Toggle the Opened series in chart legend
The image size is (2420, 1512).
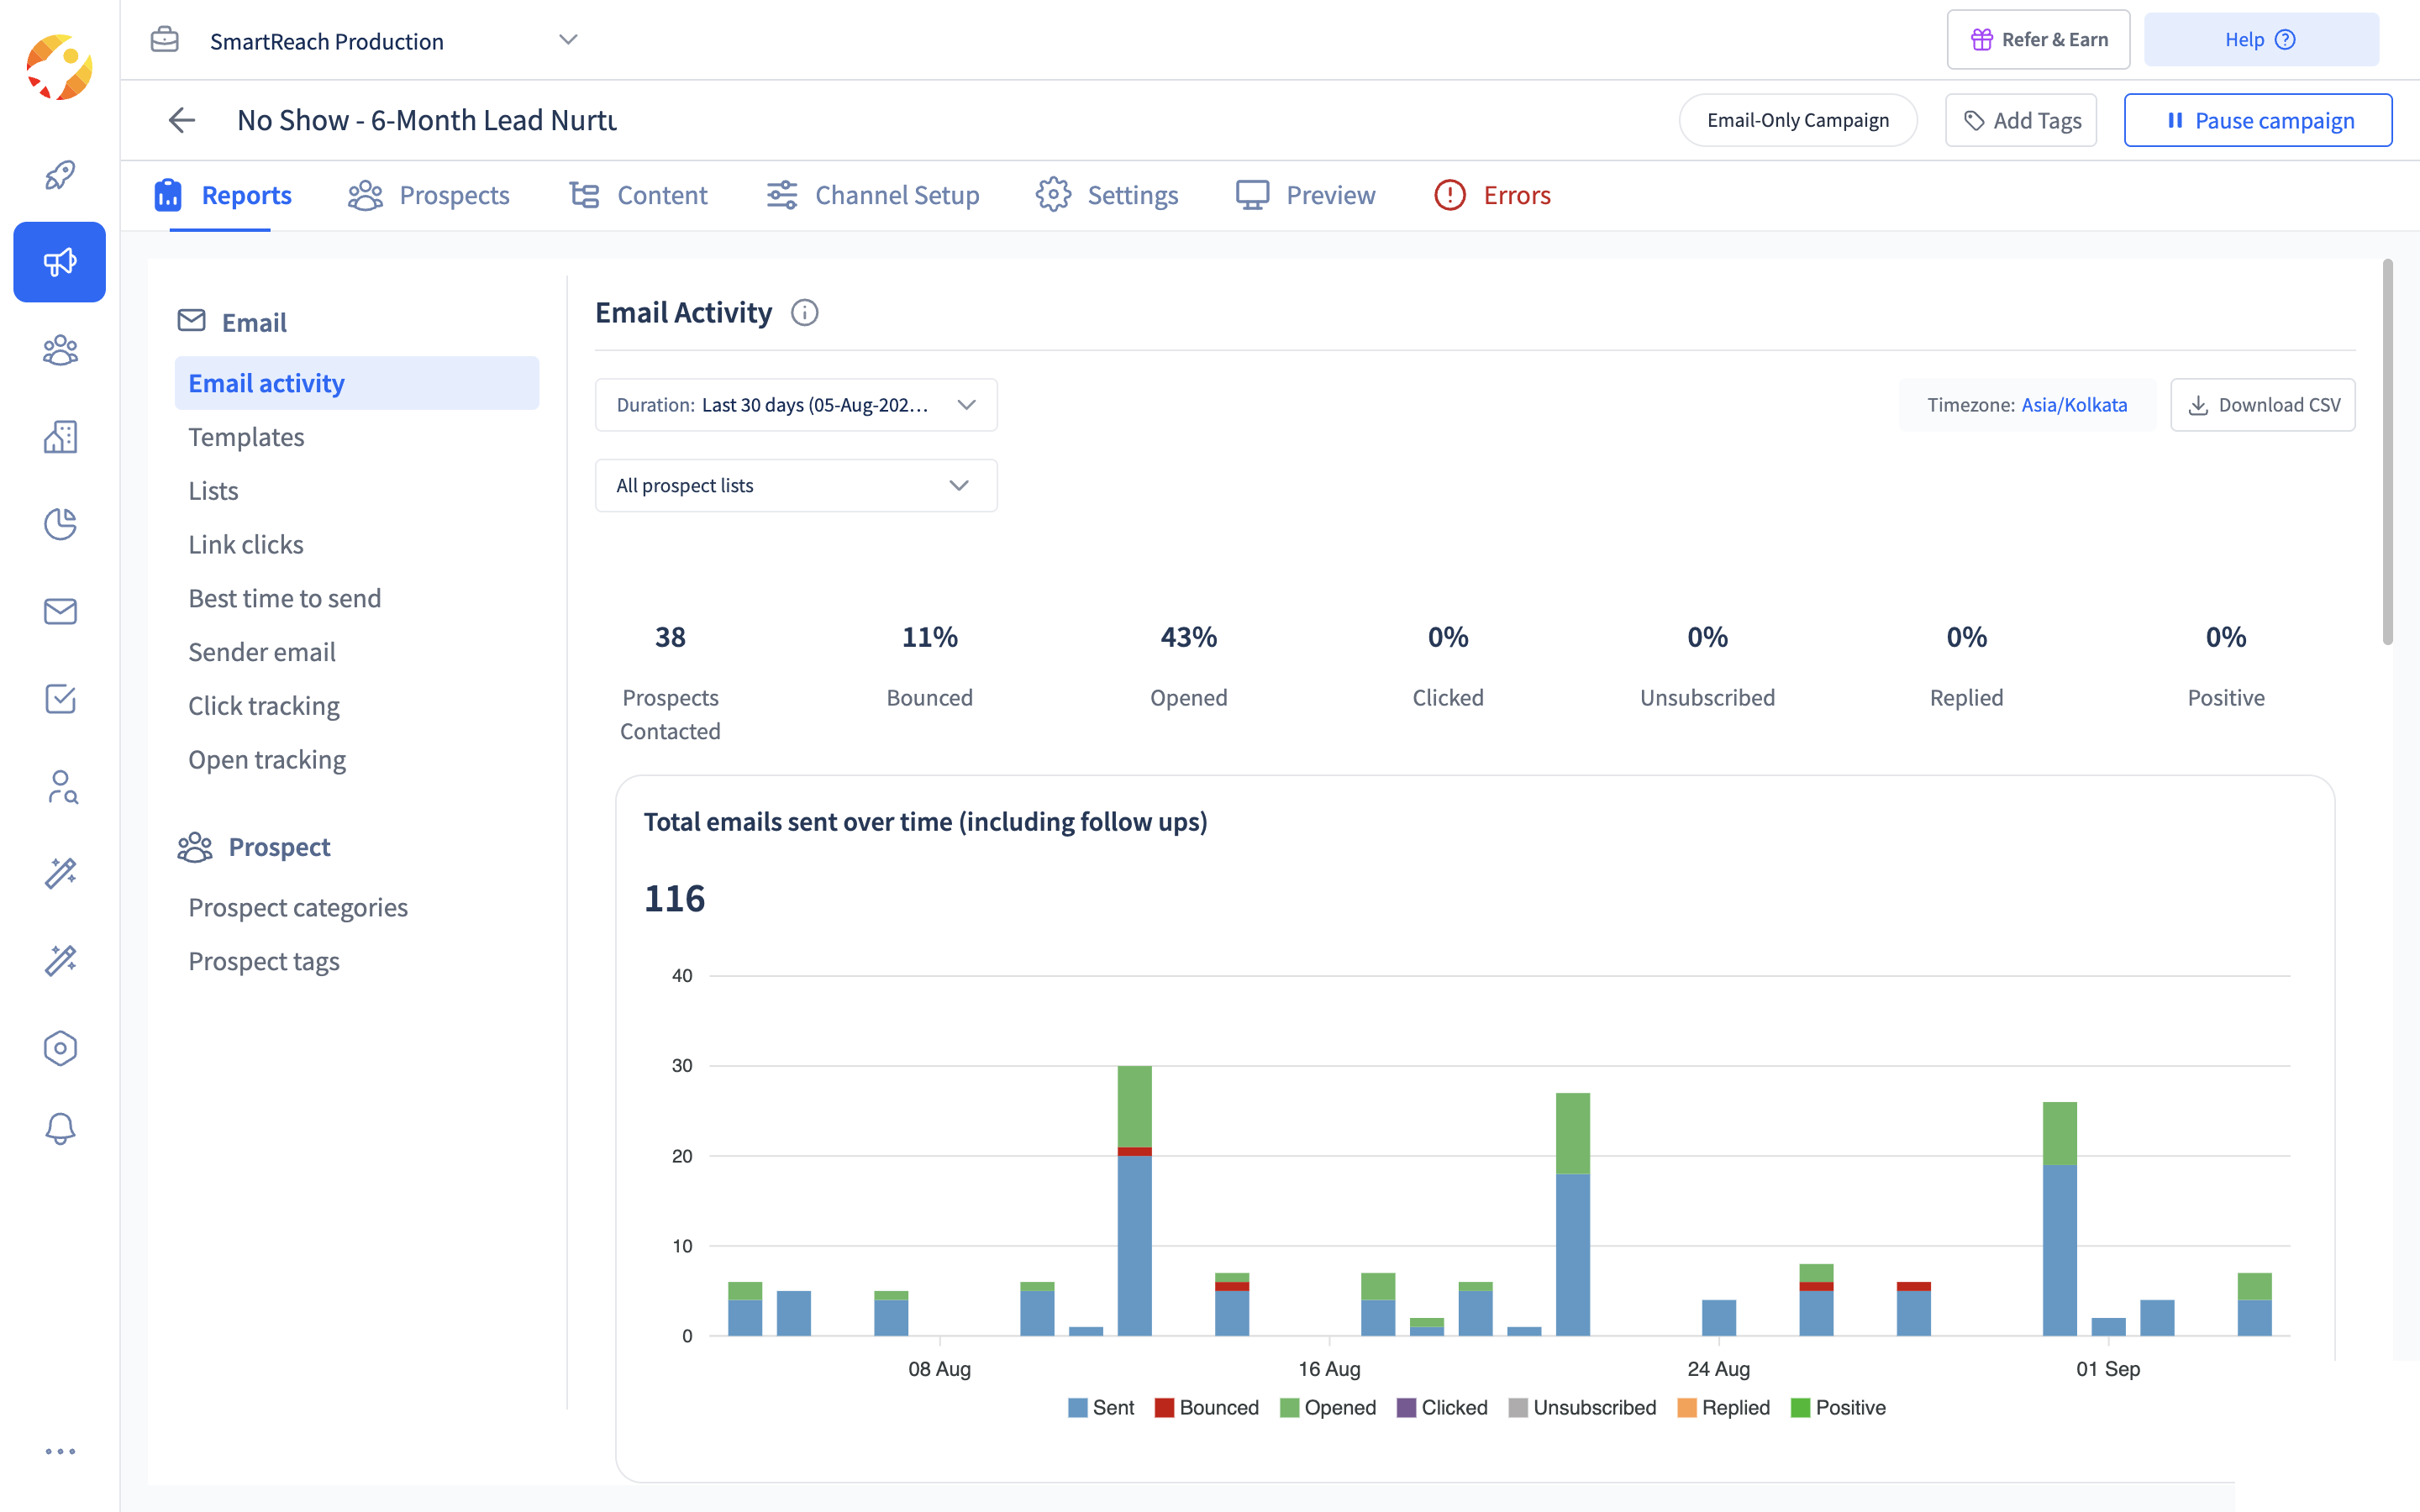pyautogui.click(x=1328, y=1407)
